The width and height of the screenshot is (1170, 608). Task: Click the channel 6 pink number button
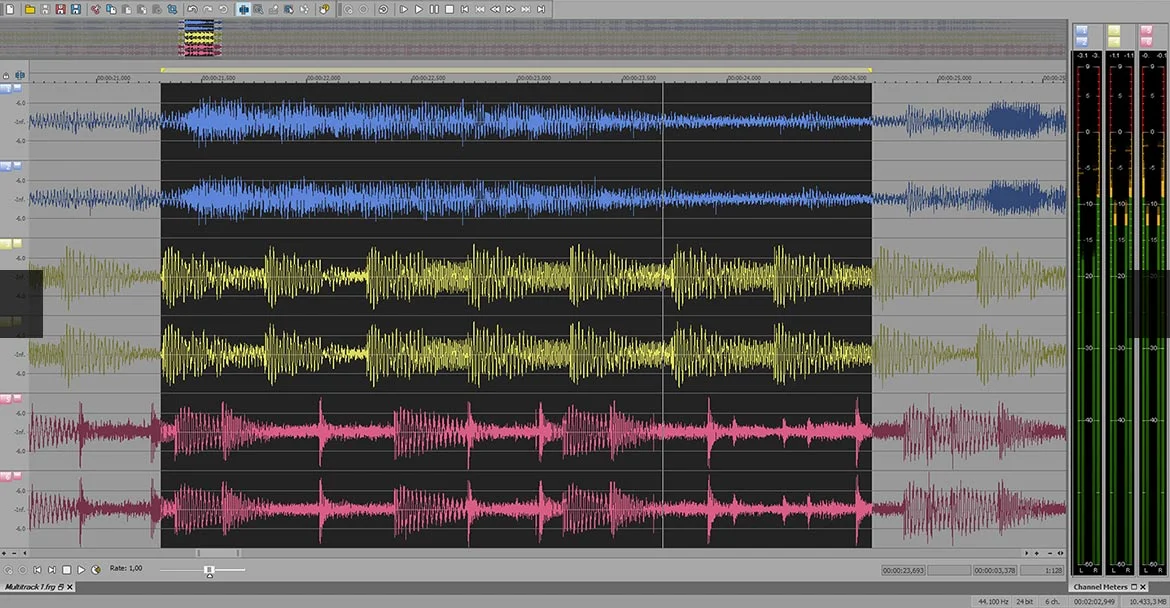tap(5, 477)
